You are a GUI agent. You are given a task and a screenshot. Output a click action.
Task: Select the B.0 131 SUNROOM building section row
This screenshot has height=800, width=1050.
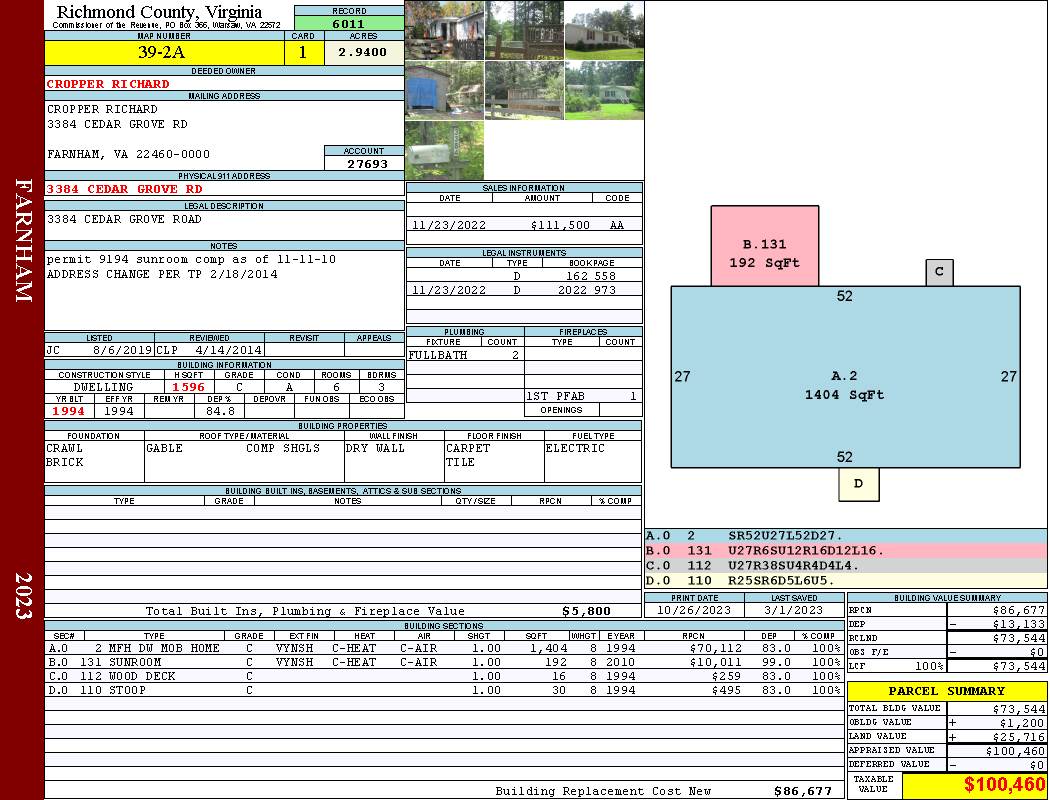444,662
